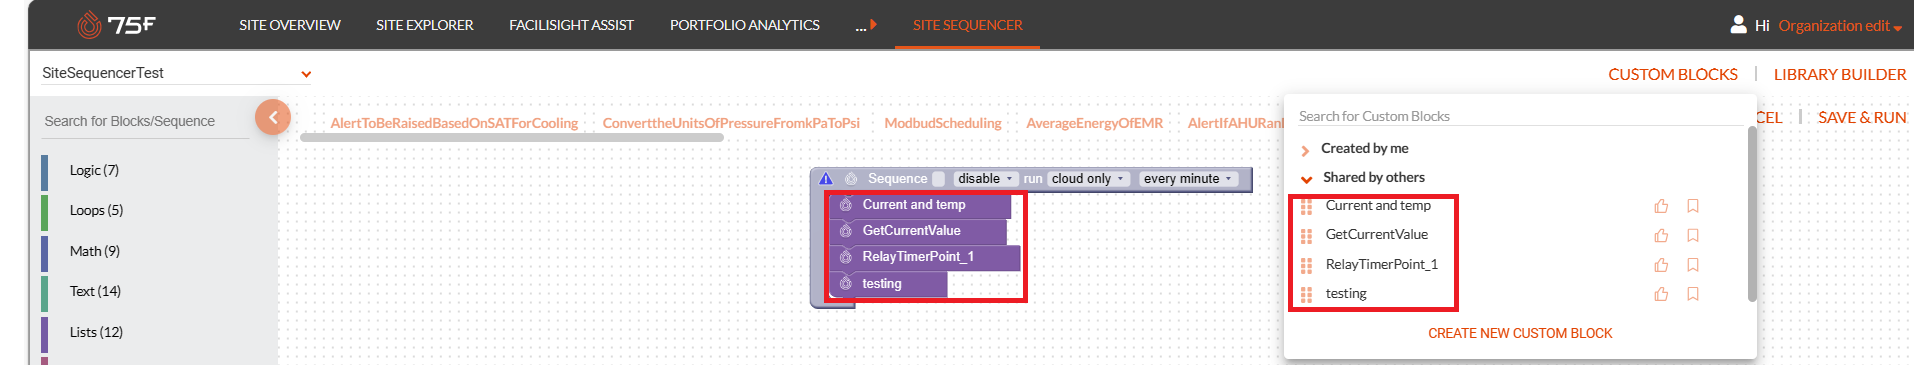Bookmark the testing custom block

pyautogui.click(x=1693, y=294)
